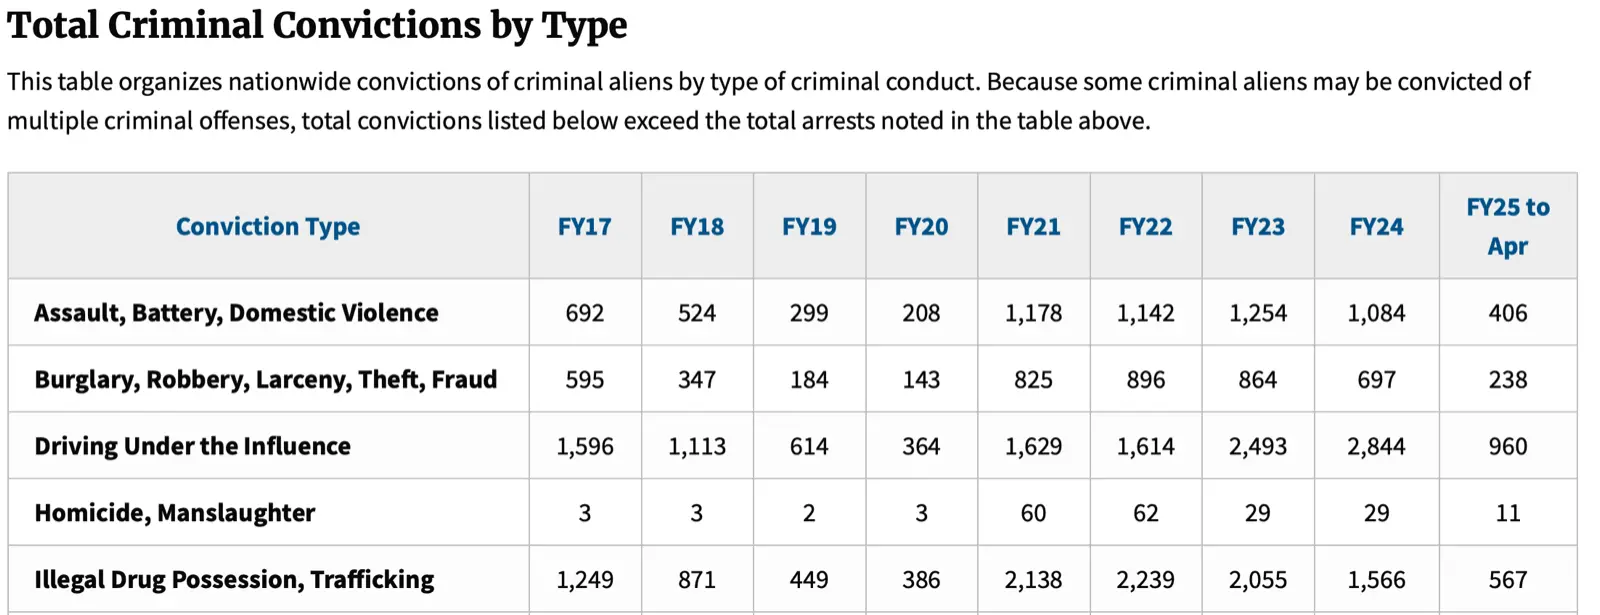Click the FY19 column header

[x=809, y=227]
